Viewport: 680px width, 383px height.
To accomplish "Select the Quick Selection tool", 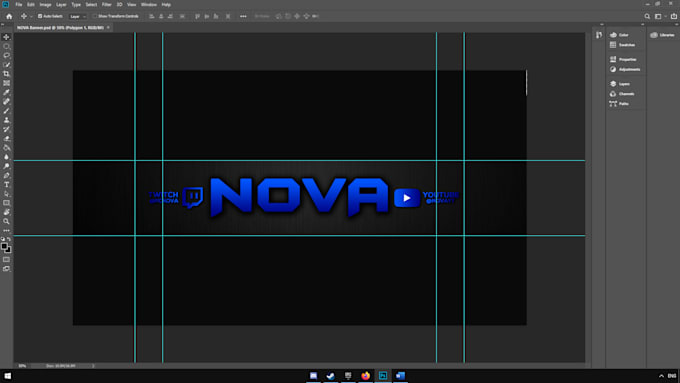I will click(x=6, y=65).
